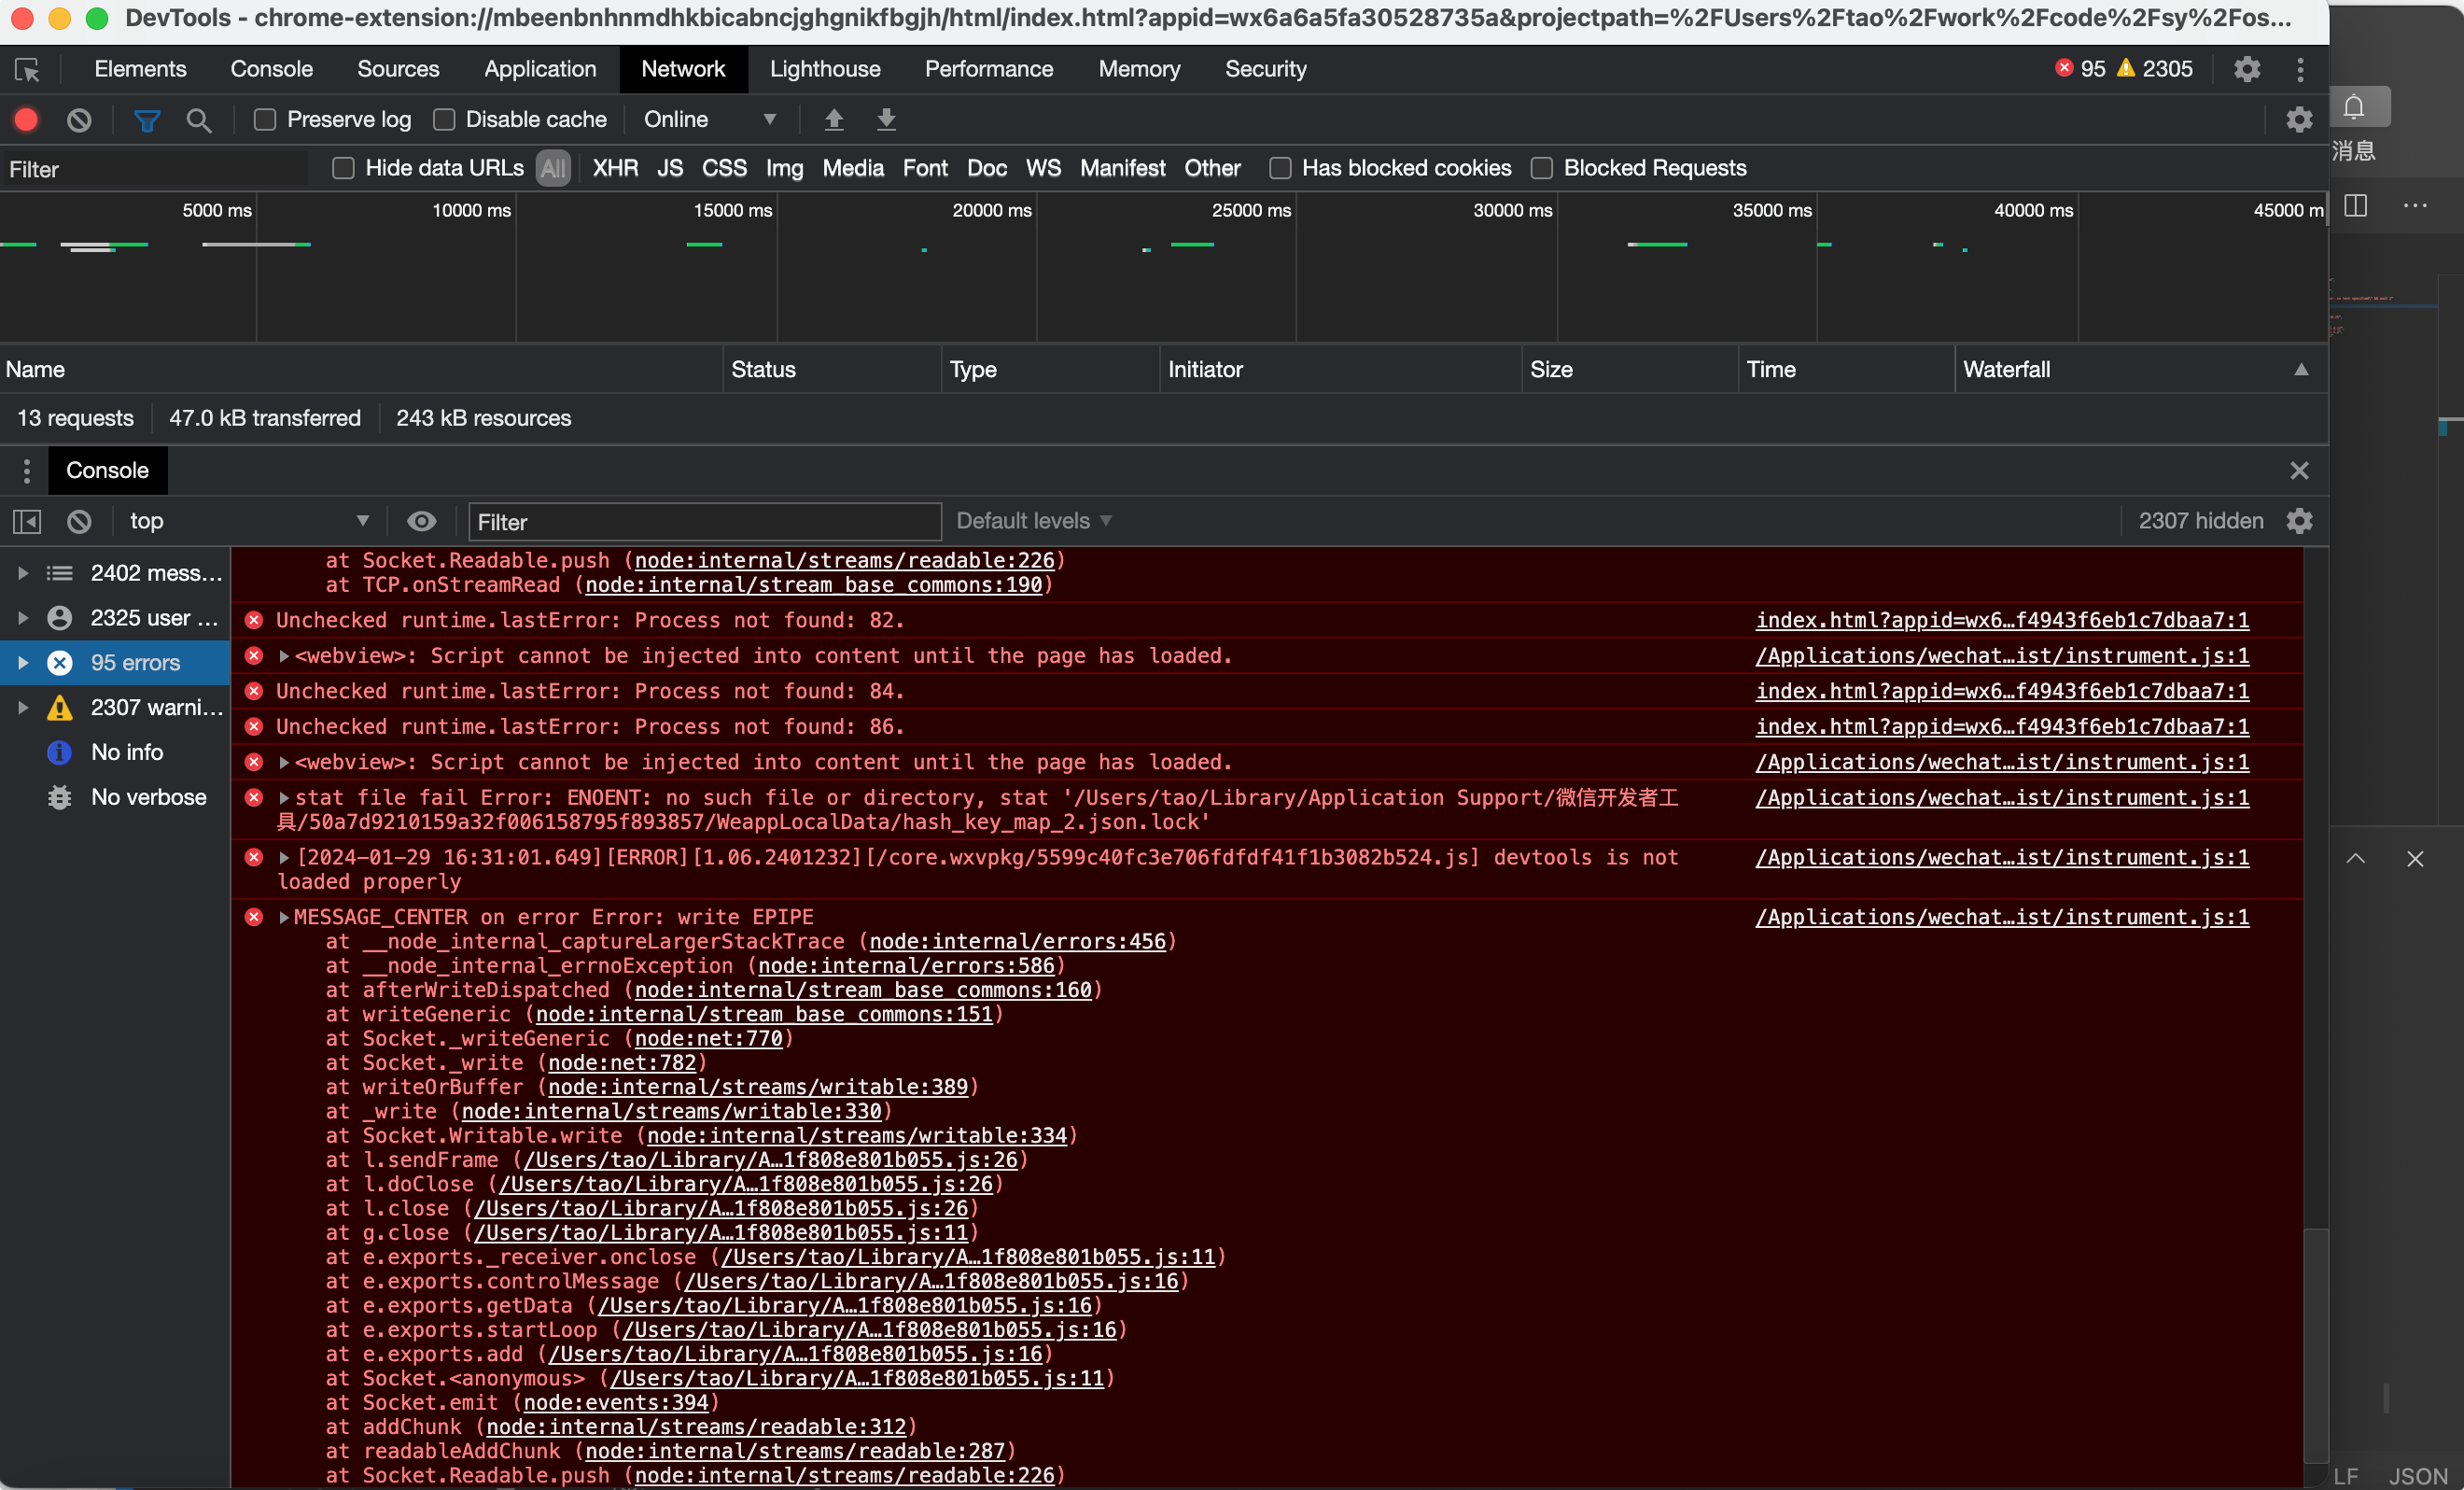
Task: Expand the 2307 warnings group
Action: [23, 708]
